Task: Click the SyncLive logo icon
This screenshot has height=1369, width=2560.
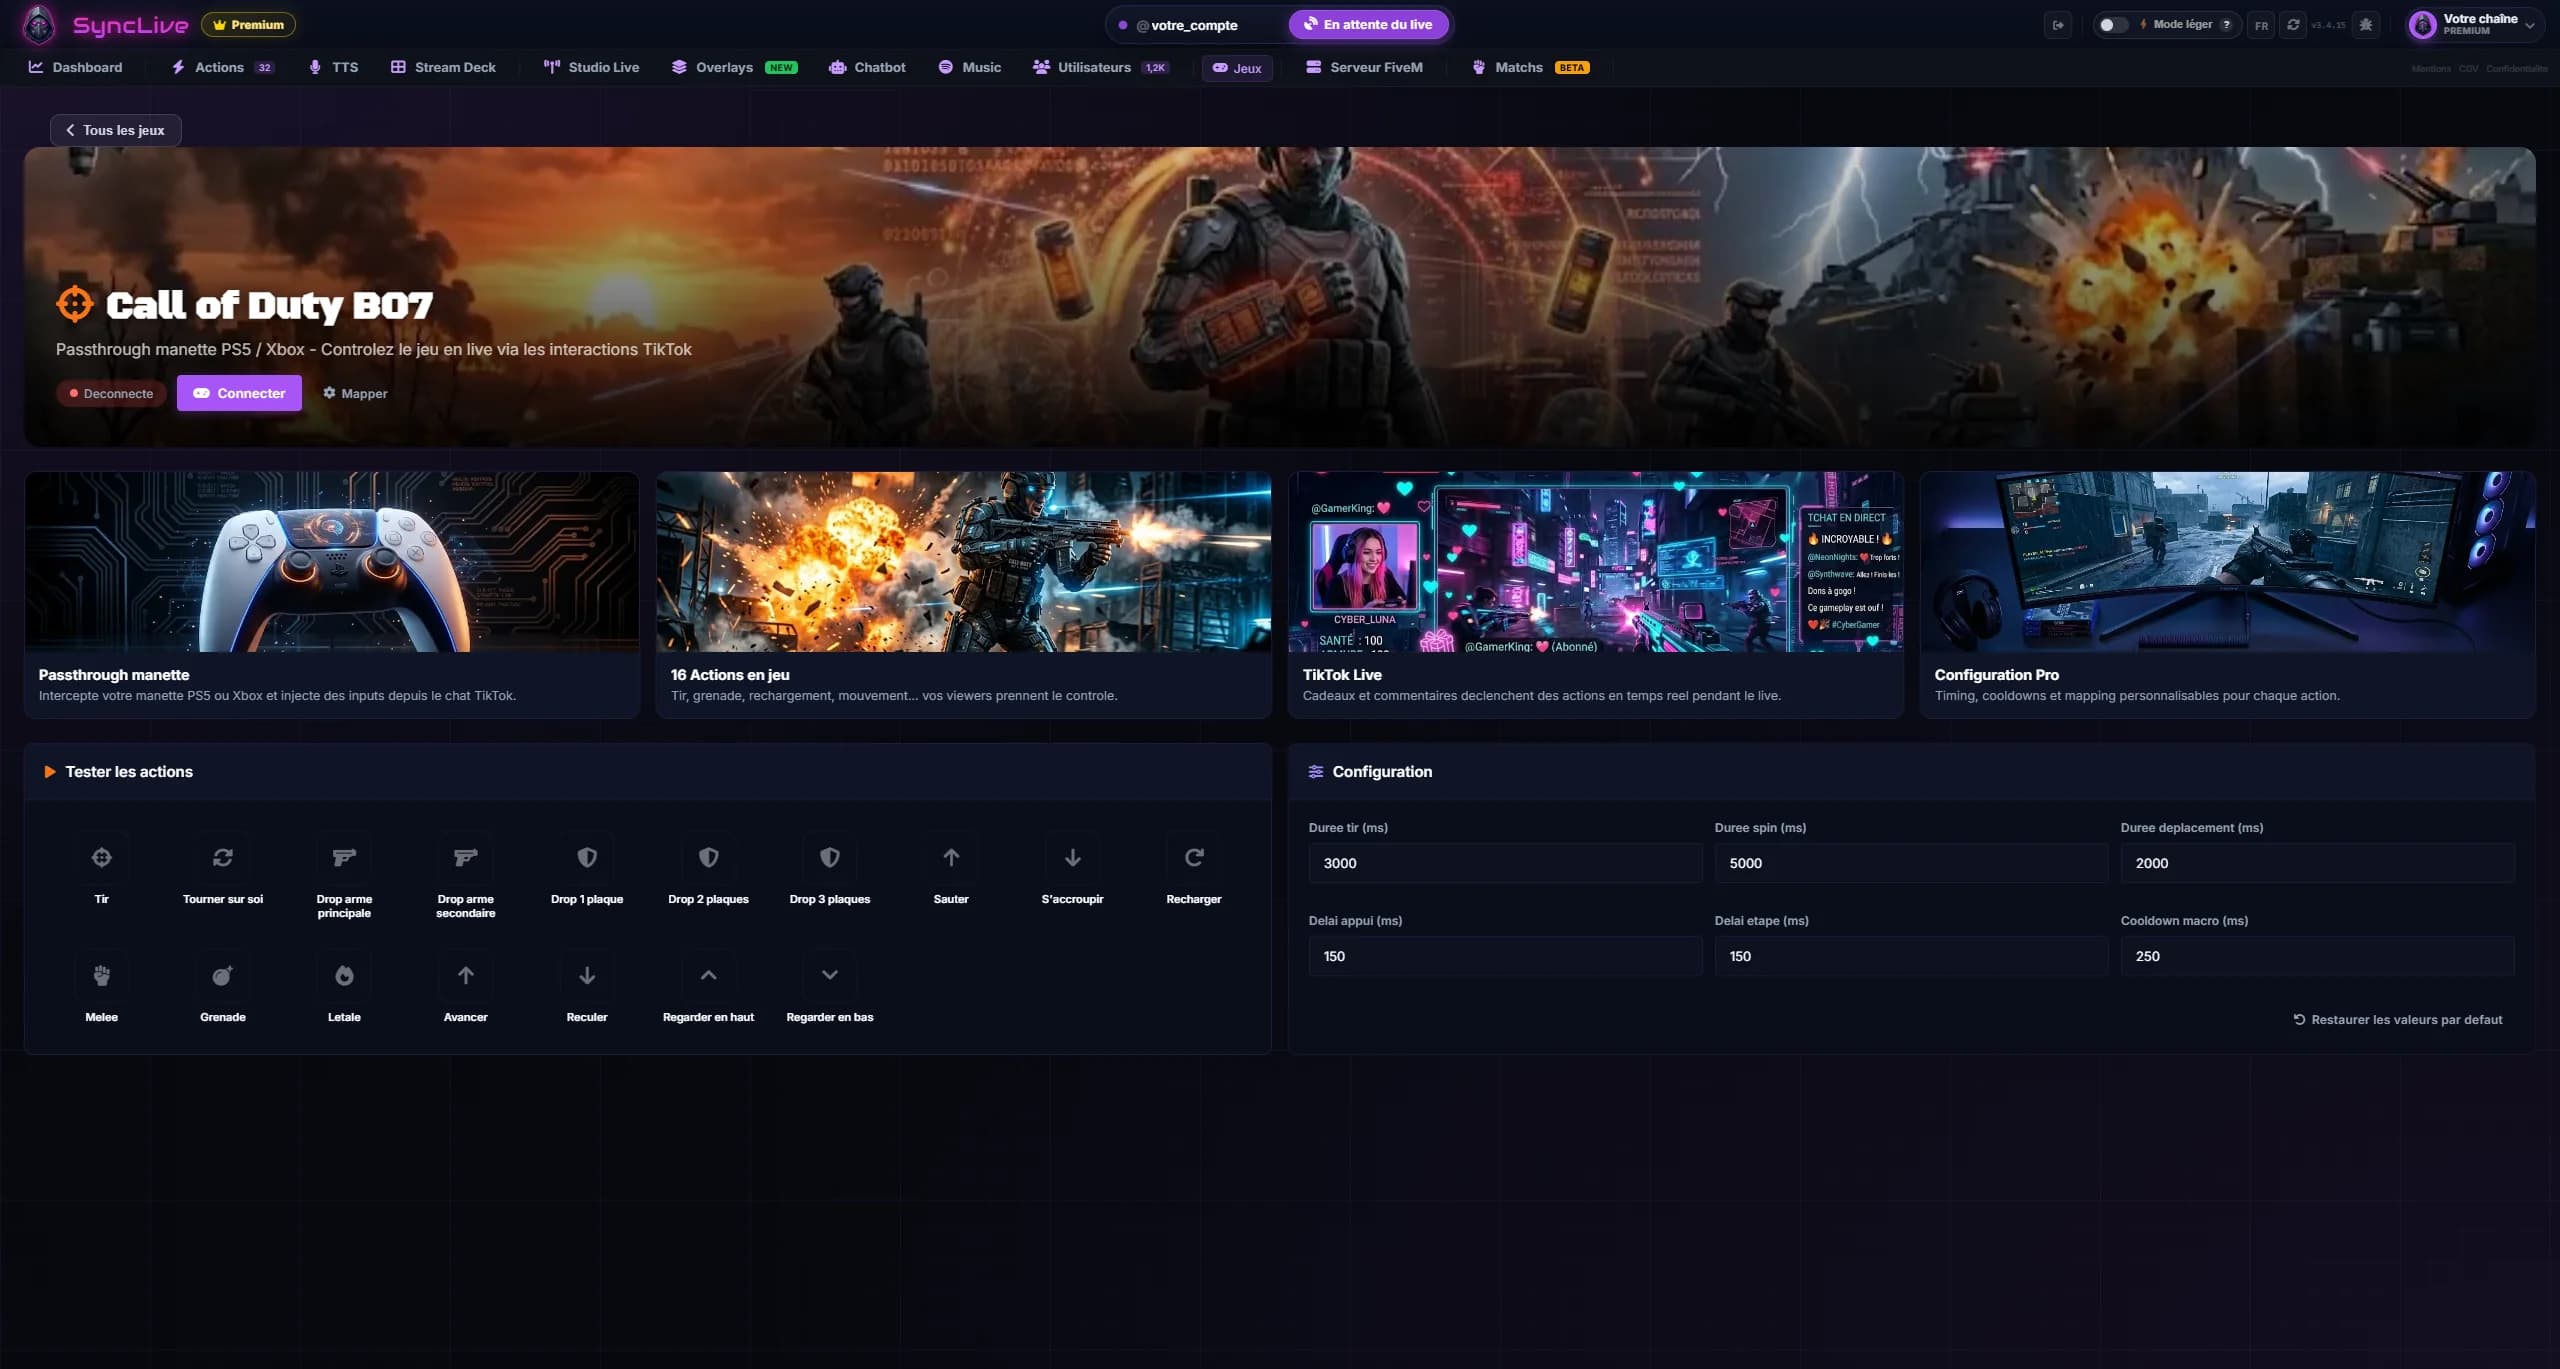Action: tap(39, 24)
